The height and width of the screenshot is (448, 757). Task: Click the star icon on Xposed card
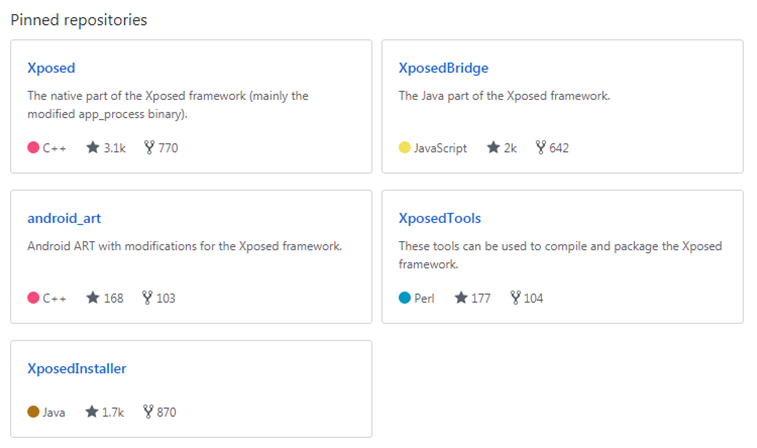point(93,148)
